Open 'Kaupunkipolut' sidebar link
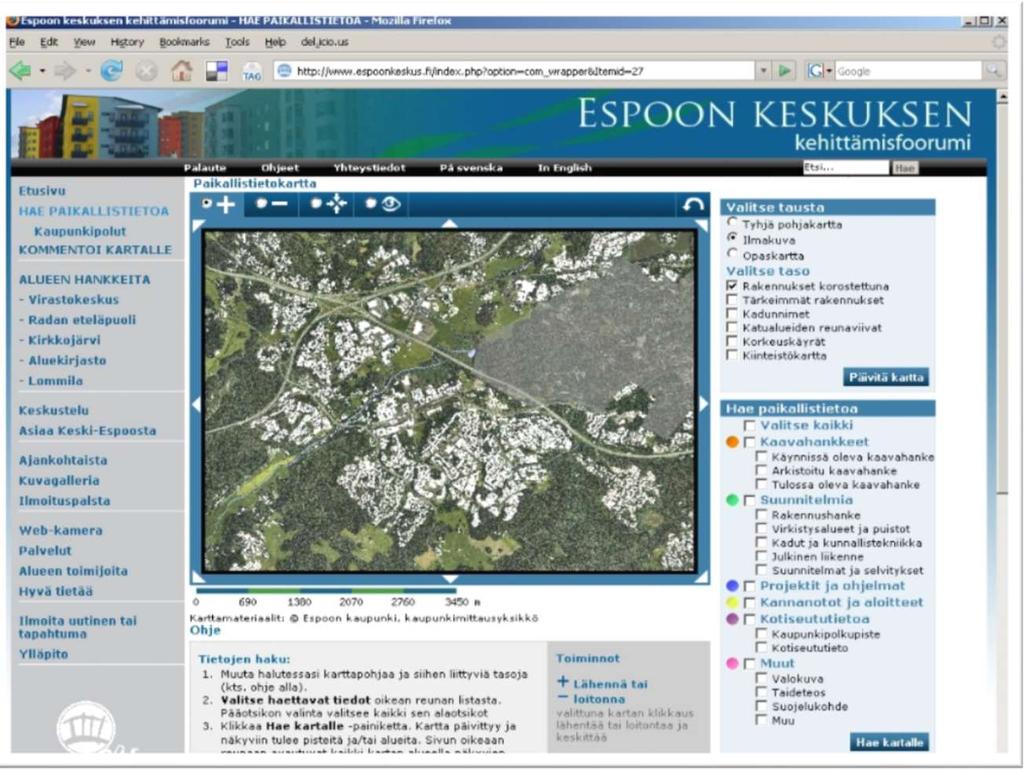This screenshot has height=769, width=1024. (x=80, y=231)
